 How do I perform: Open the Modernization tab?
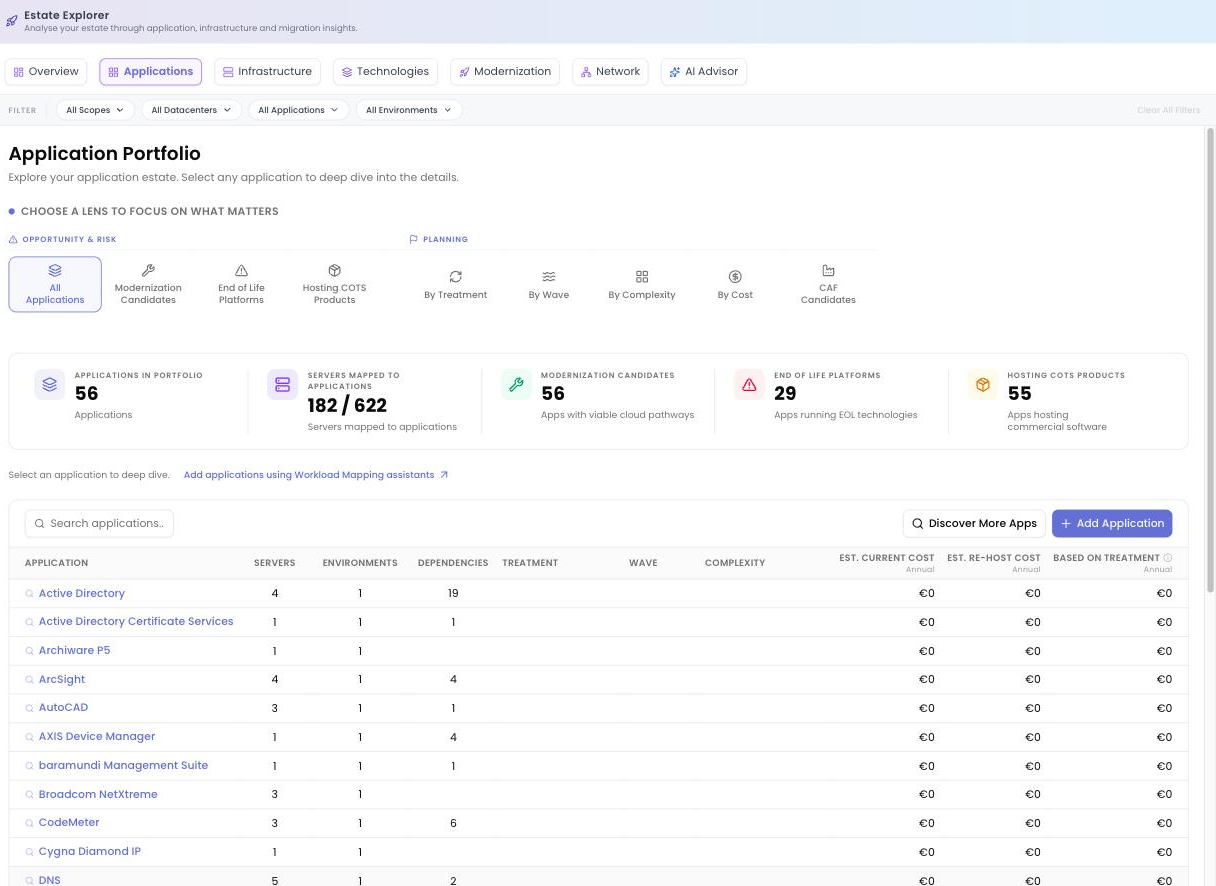point(505,72)
